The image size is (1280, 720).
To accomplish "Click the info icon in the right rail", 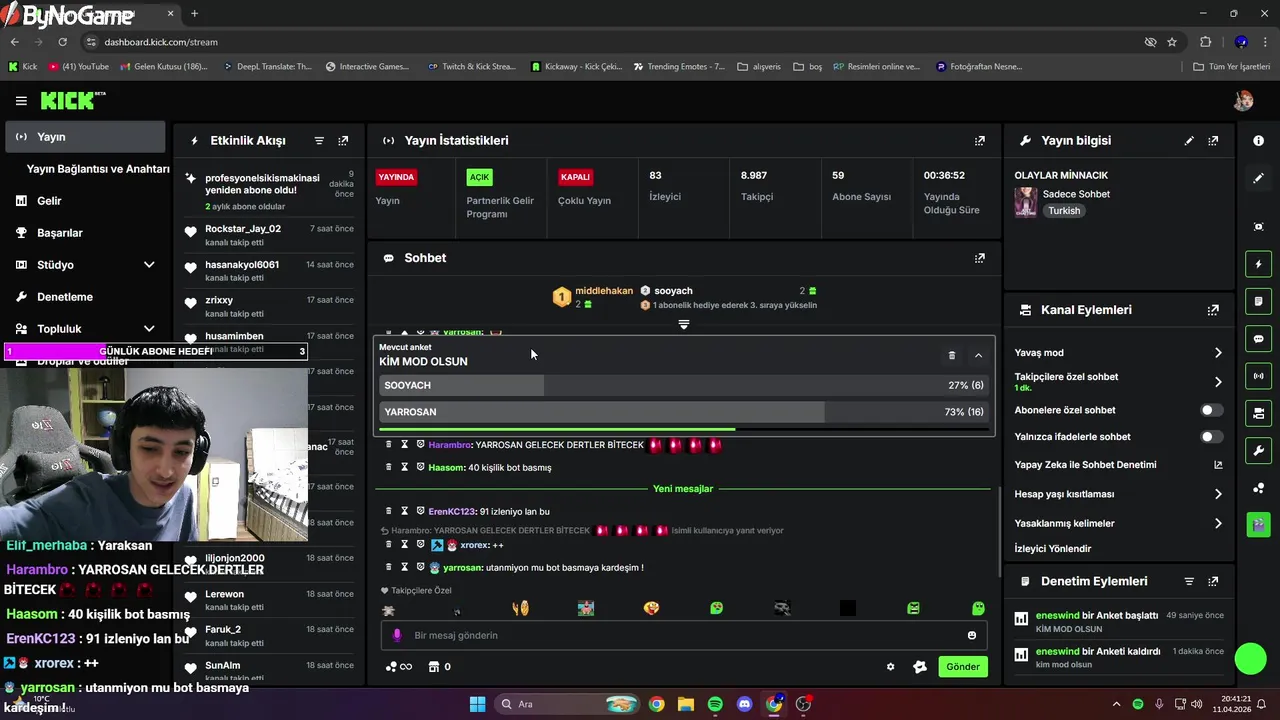I will [x=1258, y=141].
